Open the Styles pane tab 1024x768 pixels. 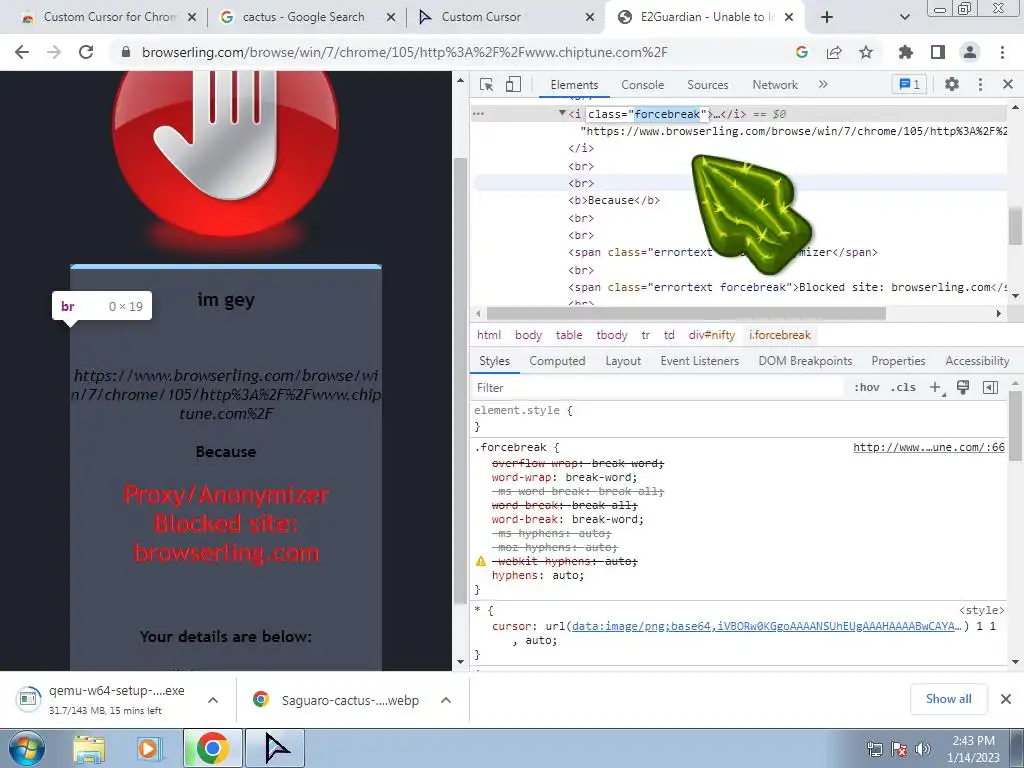coord(494,361)
